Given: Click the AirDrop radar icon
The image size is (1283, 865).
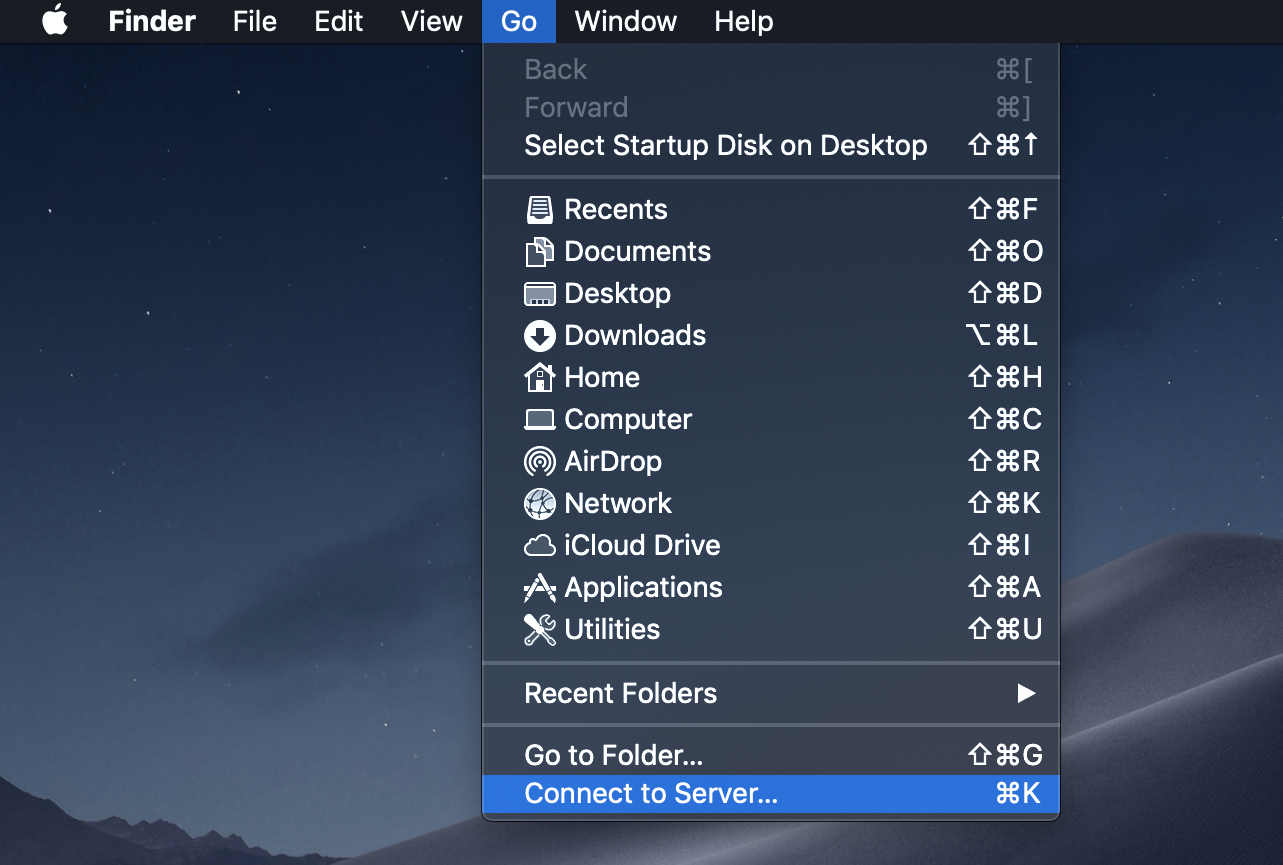Looking at the screenshot, I should tap(539, 461).
